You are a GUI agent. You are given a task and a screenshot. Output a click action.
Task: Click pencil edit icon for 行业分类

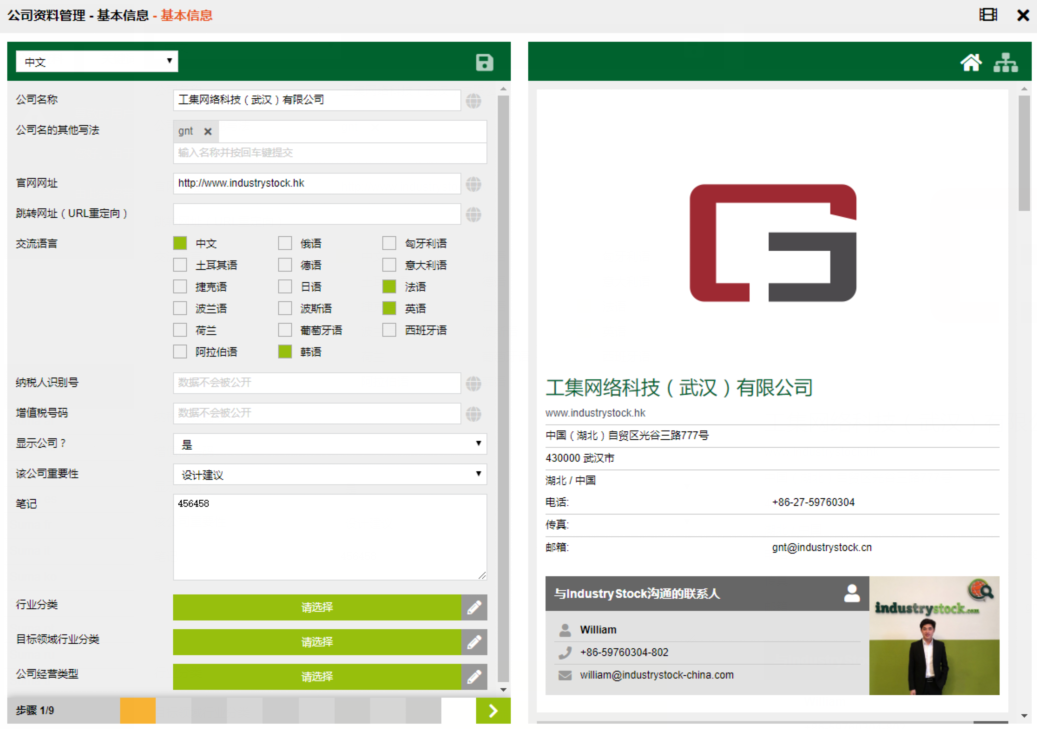pos(474,607)
